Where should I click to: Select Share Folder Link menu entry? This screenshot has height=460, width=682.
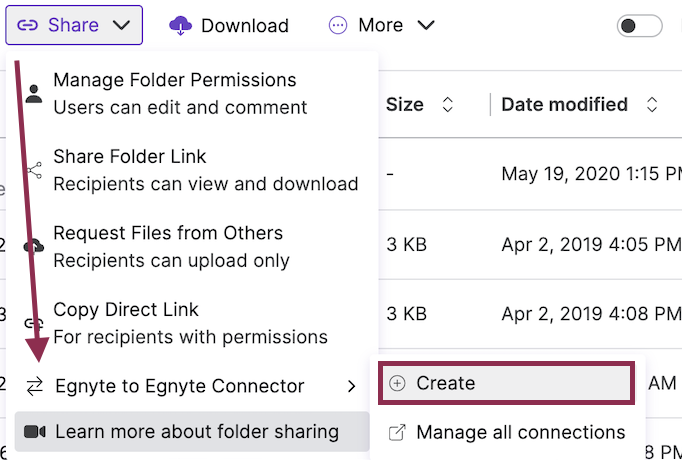(x=192, y=170)
